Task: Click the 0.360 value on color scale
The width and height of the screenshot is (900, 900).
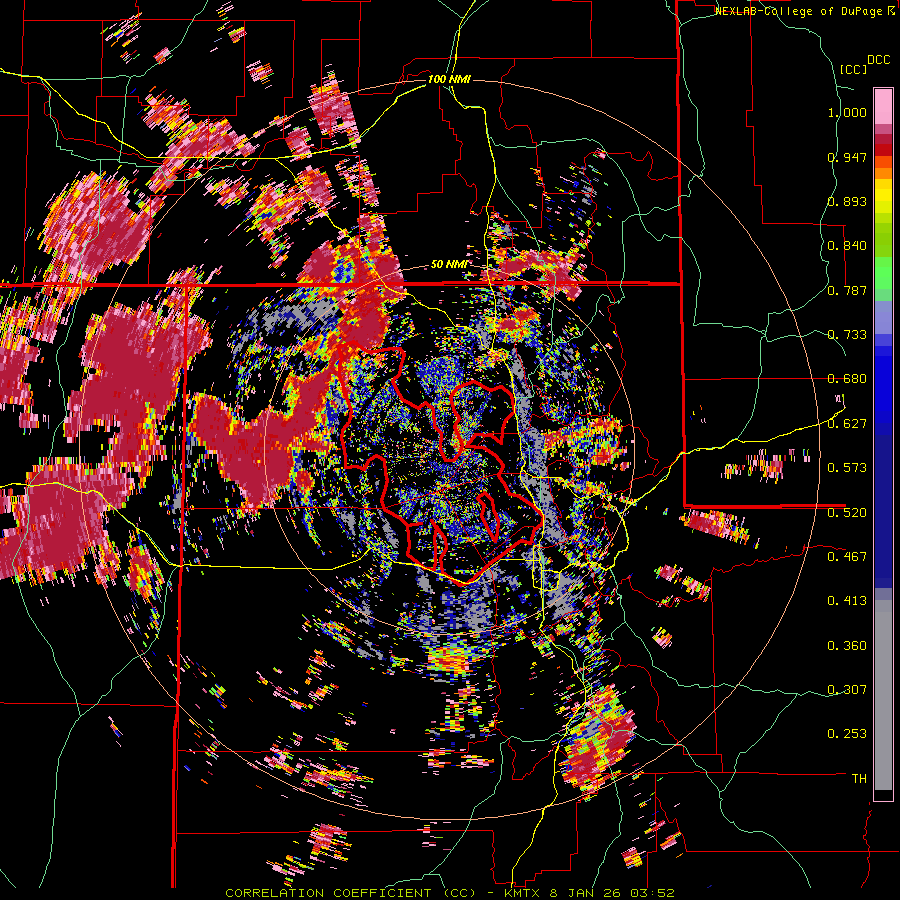Action: point(847,646)
